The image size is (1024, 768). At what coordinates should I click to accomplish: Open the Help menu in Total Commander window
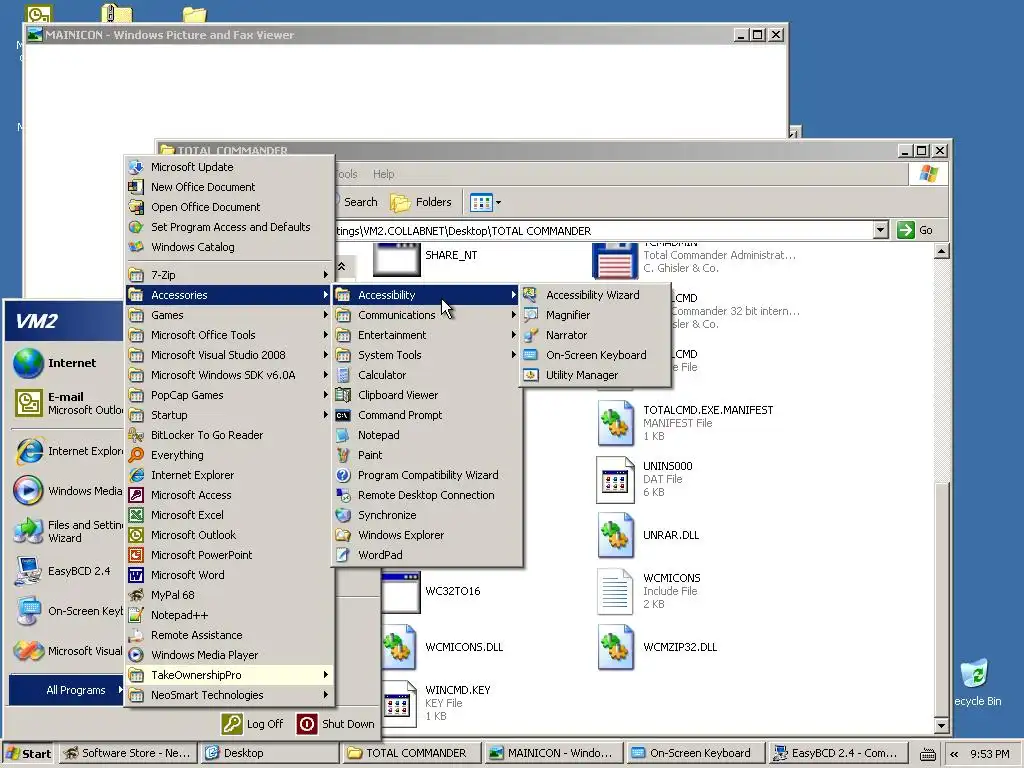click(x=383, y=174)
